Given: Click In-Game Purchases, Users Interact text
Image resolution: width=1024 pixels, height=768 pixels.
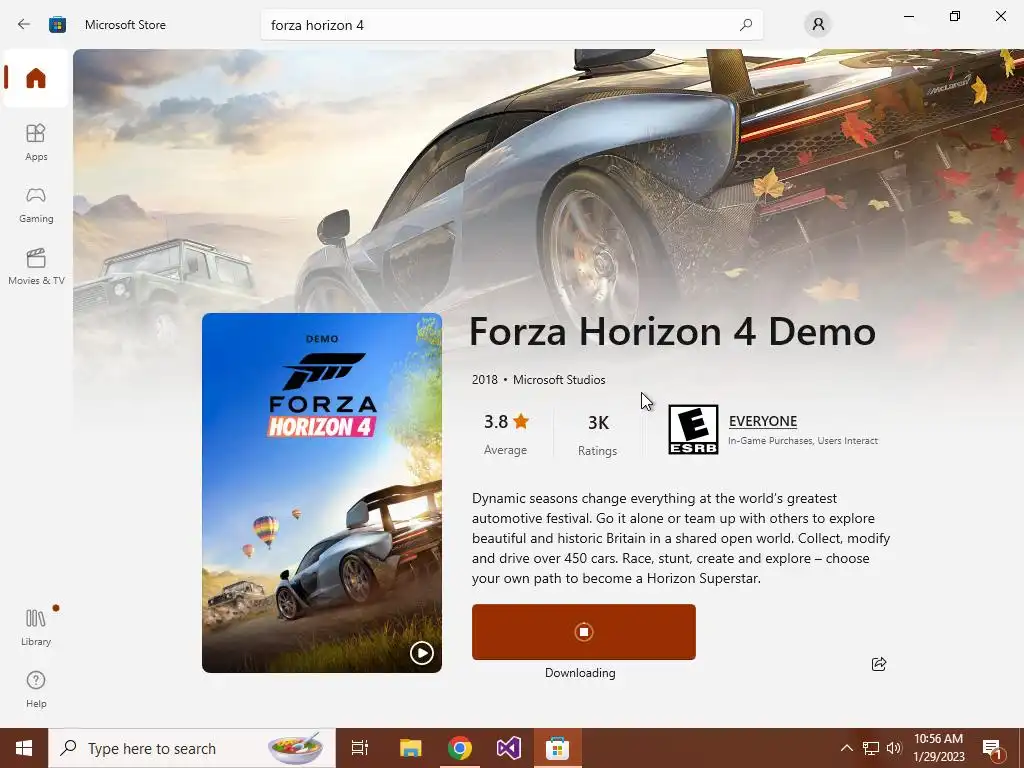Looking at the screenshot, I should [803, 441].
